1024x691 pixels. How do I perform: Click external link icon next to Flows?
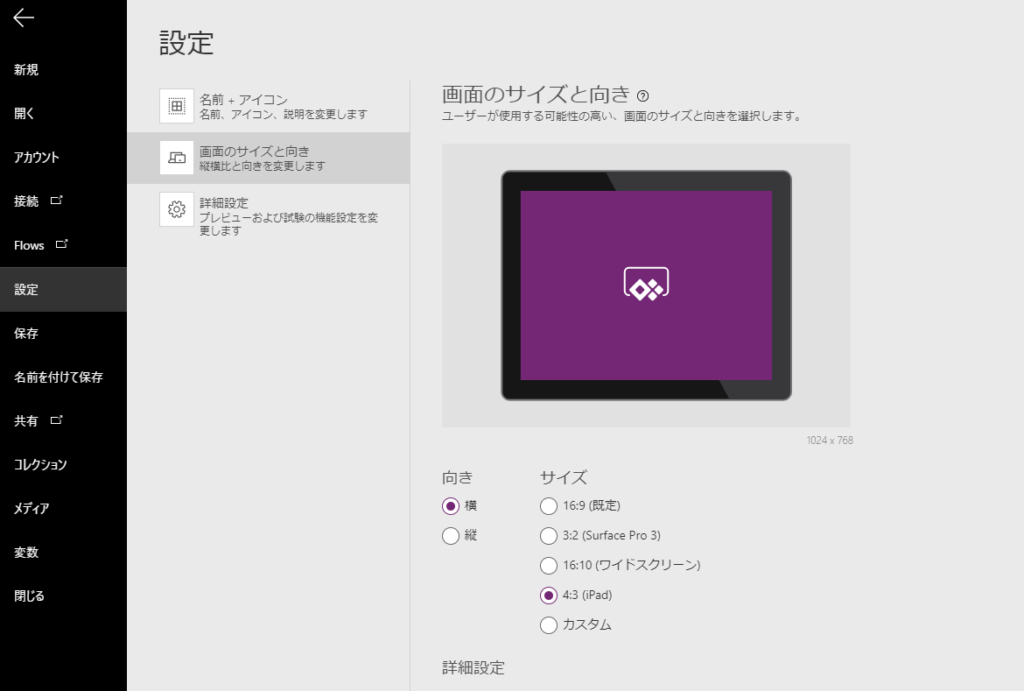62,244
